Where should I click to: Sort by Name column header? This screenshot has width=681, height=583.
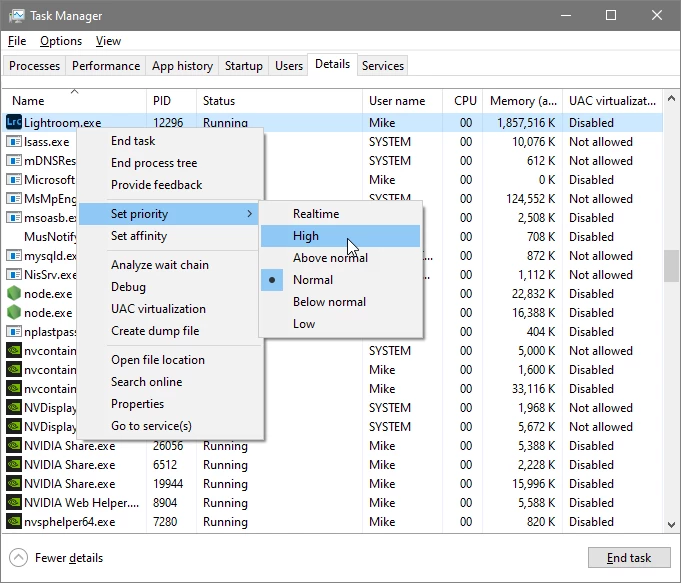74,101
